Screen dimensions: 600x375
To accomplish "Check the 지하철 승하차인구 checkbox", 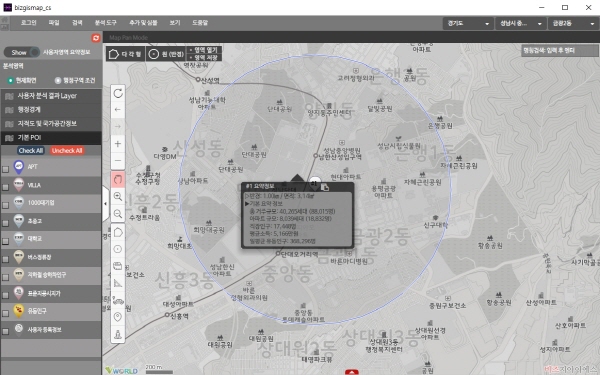I will tap(5, 277).
